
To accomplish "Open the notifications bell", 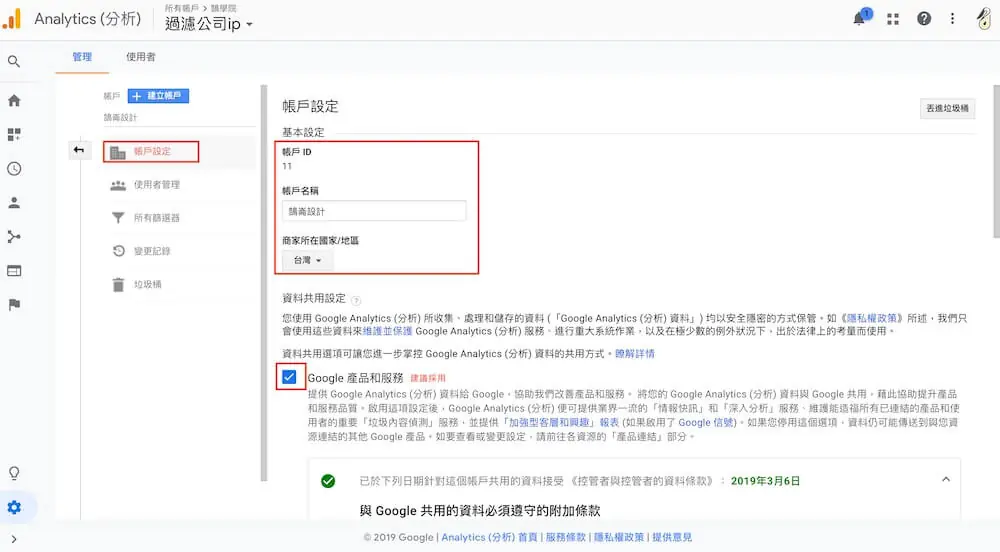I will [860, 18].
